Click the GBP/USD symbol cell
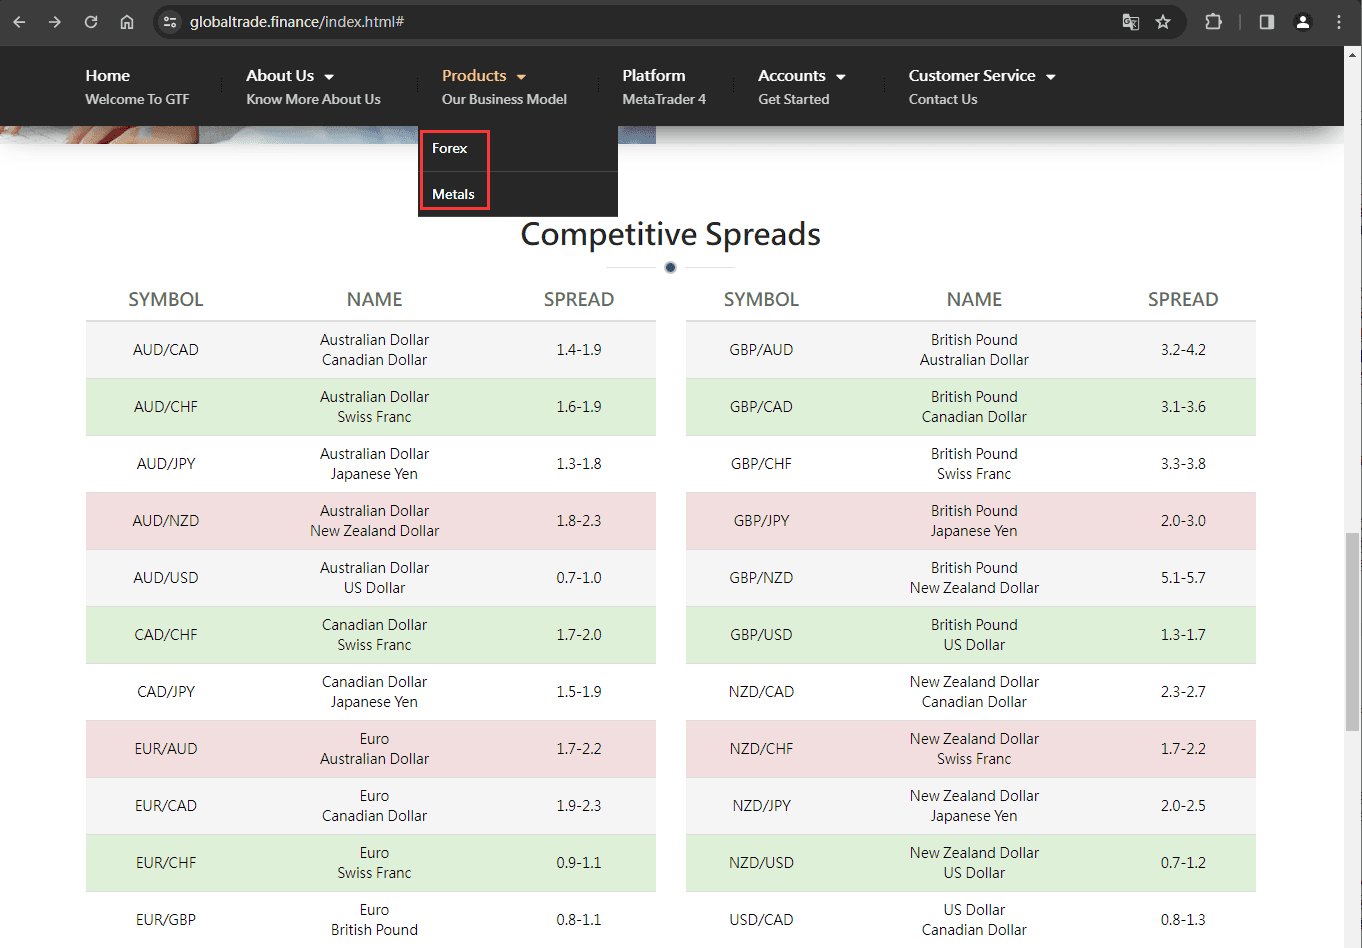 click(761, 635)
